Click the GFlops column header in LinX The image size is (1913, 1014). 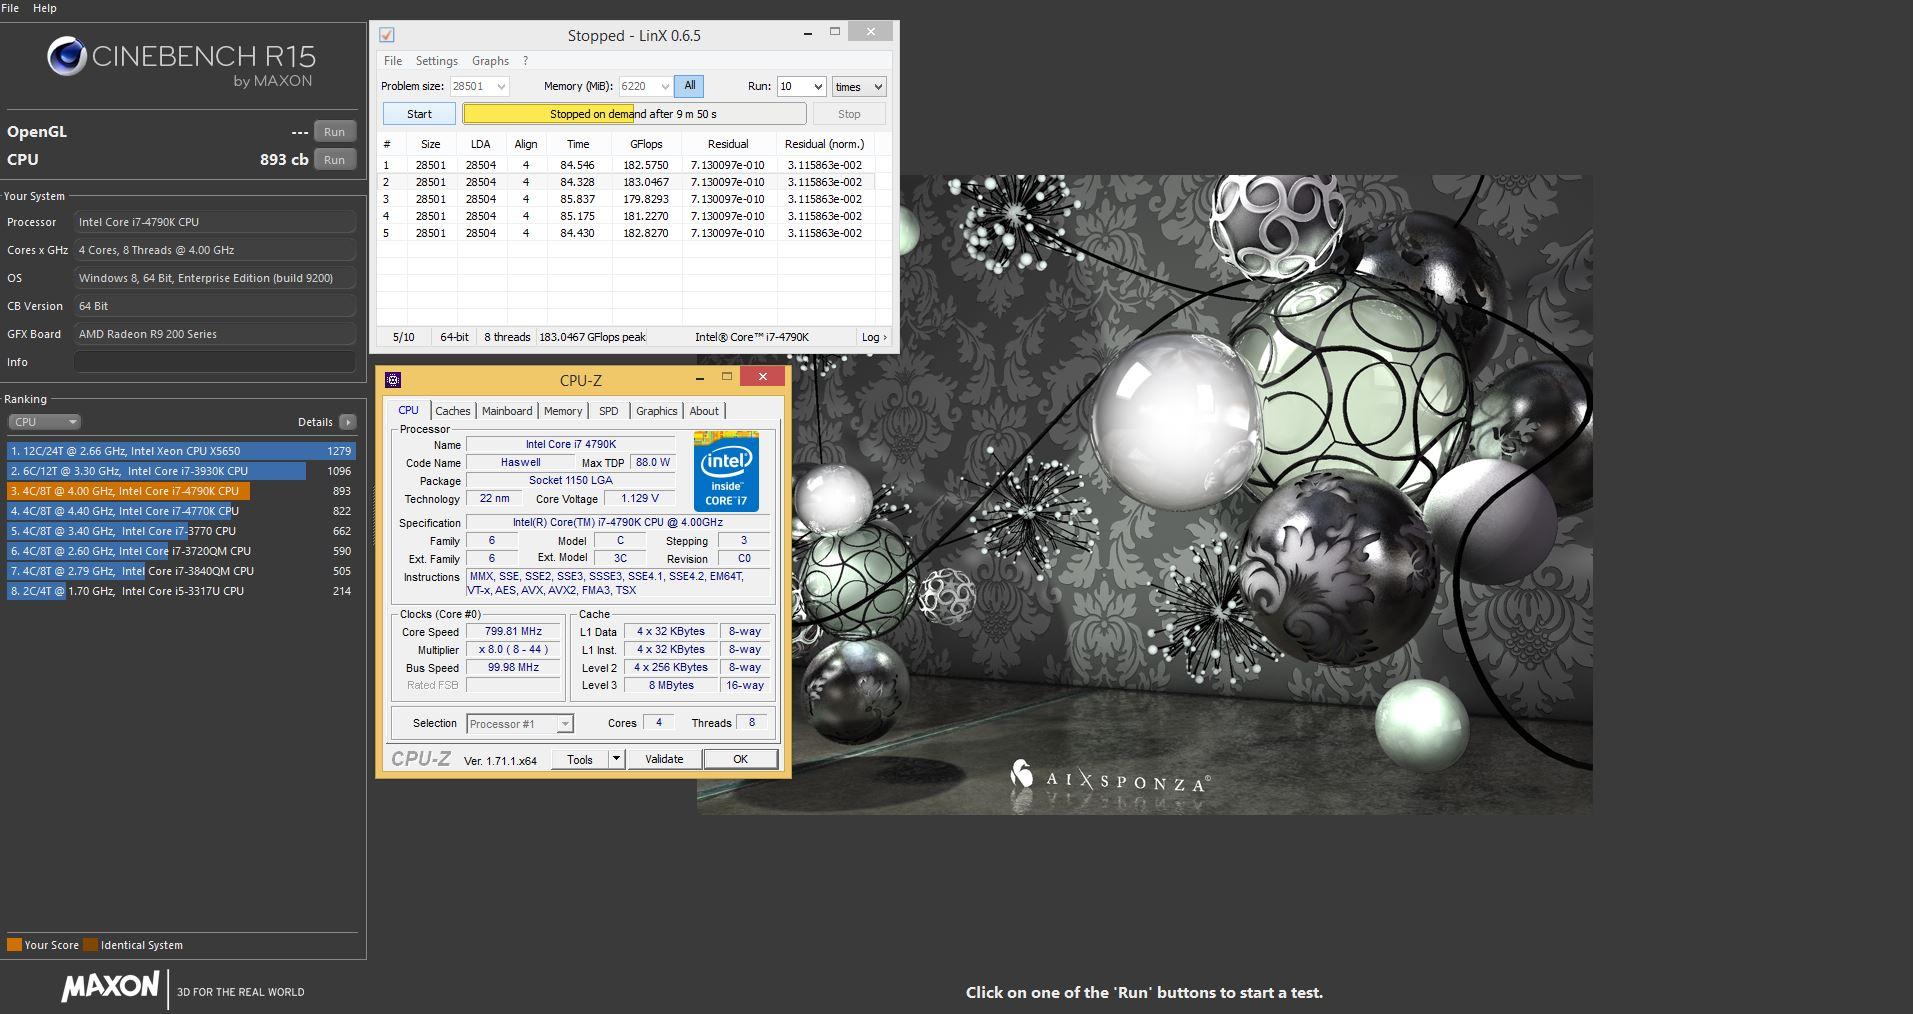click(647, 144)
